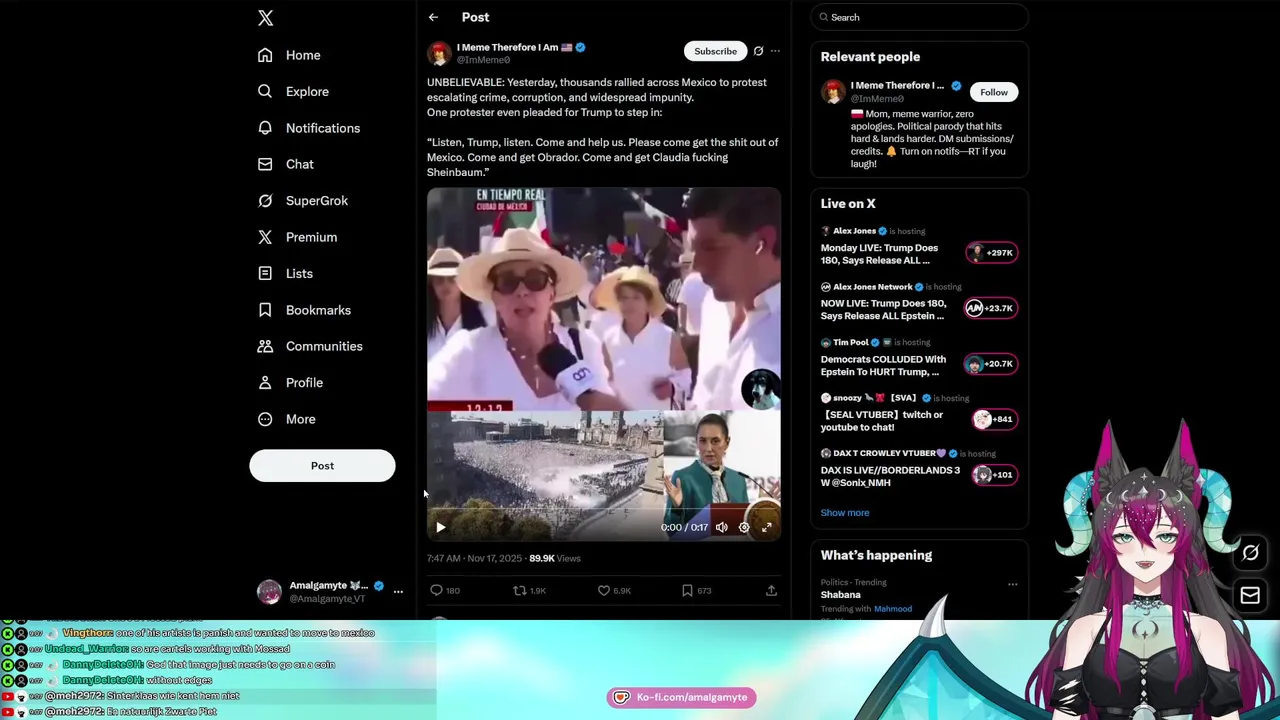
Task: Click the Profile icon in sidebar
Action: point(265,382)
